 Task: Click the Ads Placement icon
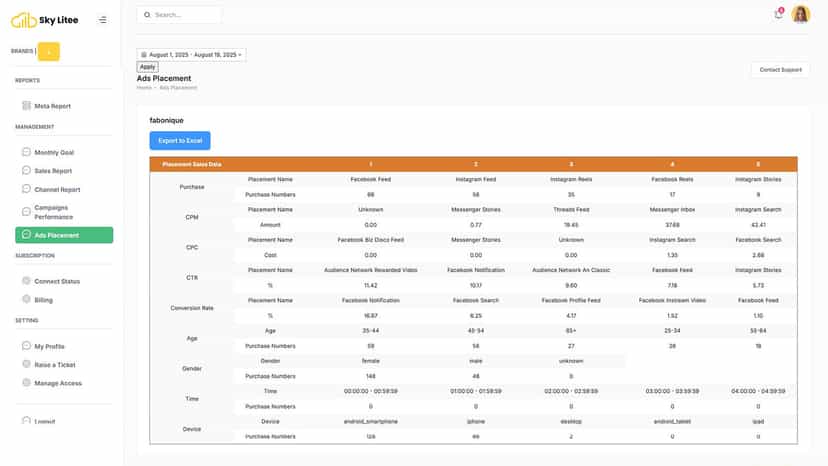26,235
